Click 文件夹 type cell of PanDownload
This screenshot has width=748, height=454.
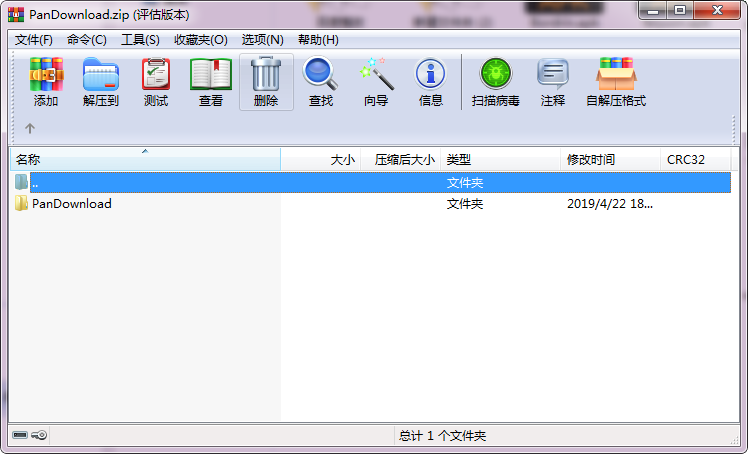(465, 204)
